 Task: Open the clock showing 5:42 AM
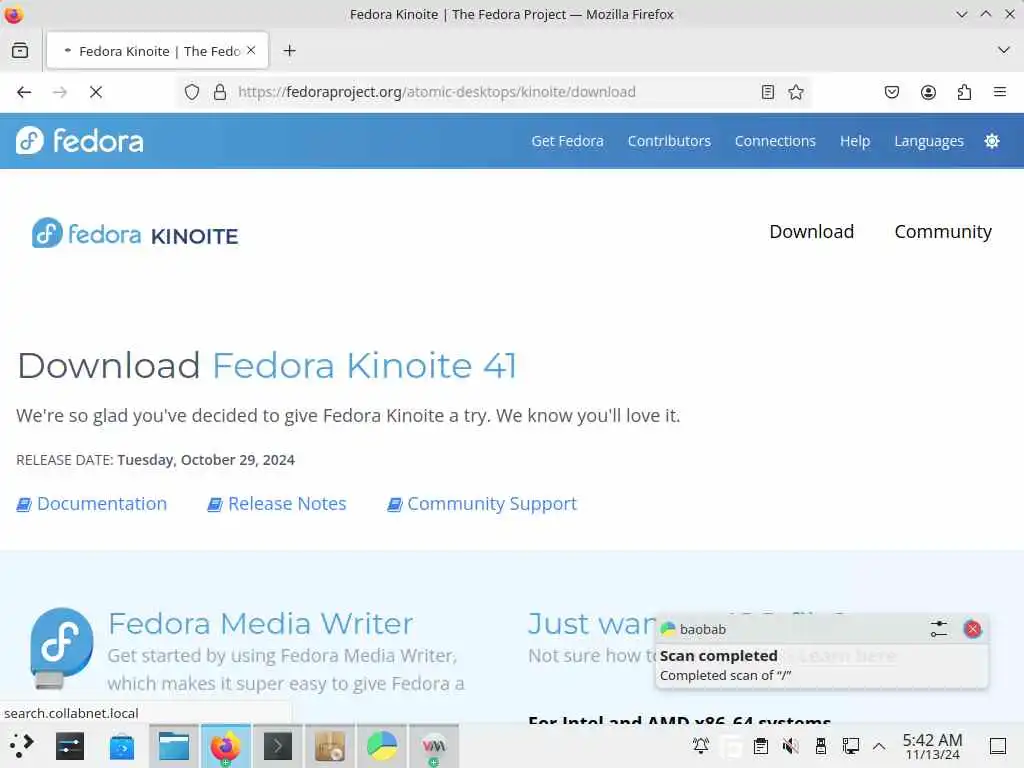pyautogui.click(x=932, y=746)
